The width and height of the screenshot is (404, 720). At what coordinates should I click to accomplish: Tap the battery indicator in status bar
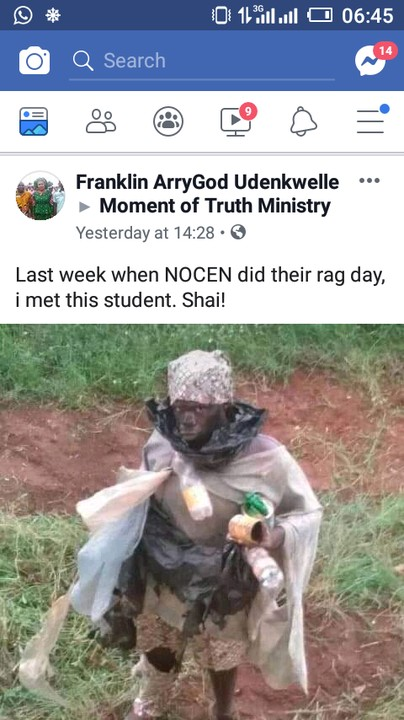pyautogui.click(x=320, y=16)
